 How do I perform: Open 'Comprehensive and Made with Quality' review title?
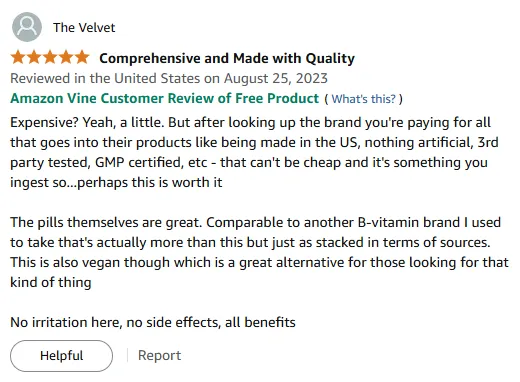(227, 58)
